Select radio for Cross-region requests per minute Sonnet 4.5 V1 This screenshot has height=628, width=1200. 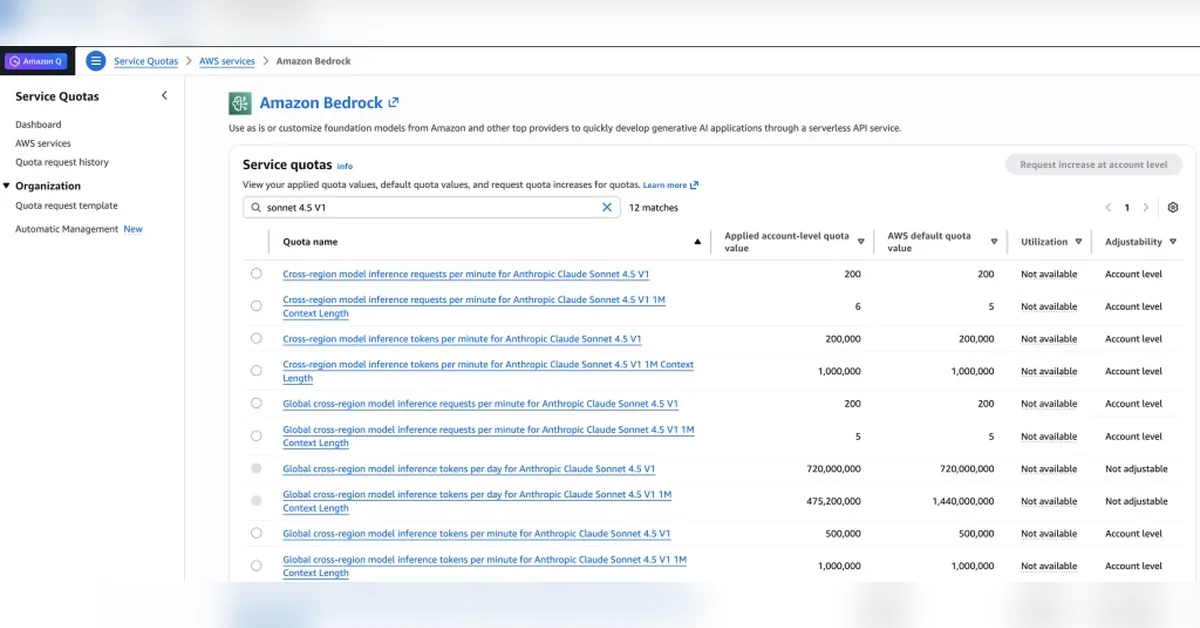pos(256,273)
